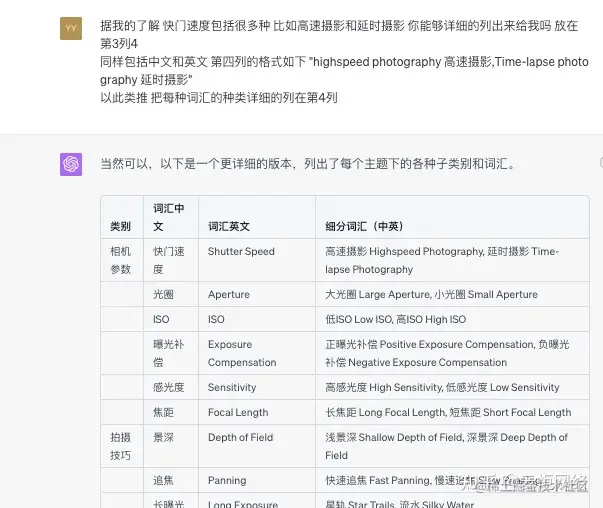The width and height of the screenshot is (603, 508).
Task: Select table header 细分词汇（中英）
Action: point(452,217)
